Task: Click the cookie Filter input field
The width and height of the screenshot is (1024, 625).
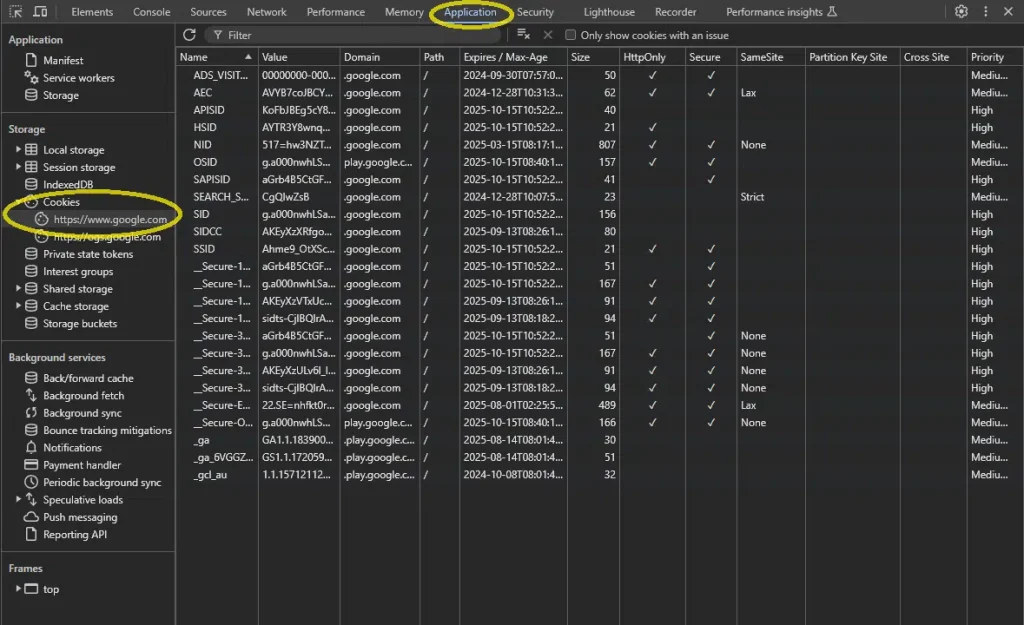Action: point(360,35)
